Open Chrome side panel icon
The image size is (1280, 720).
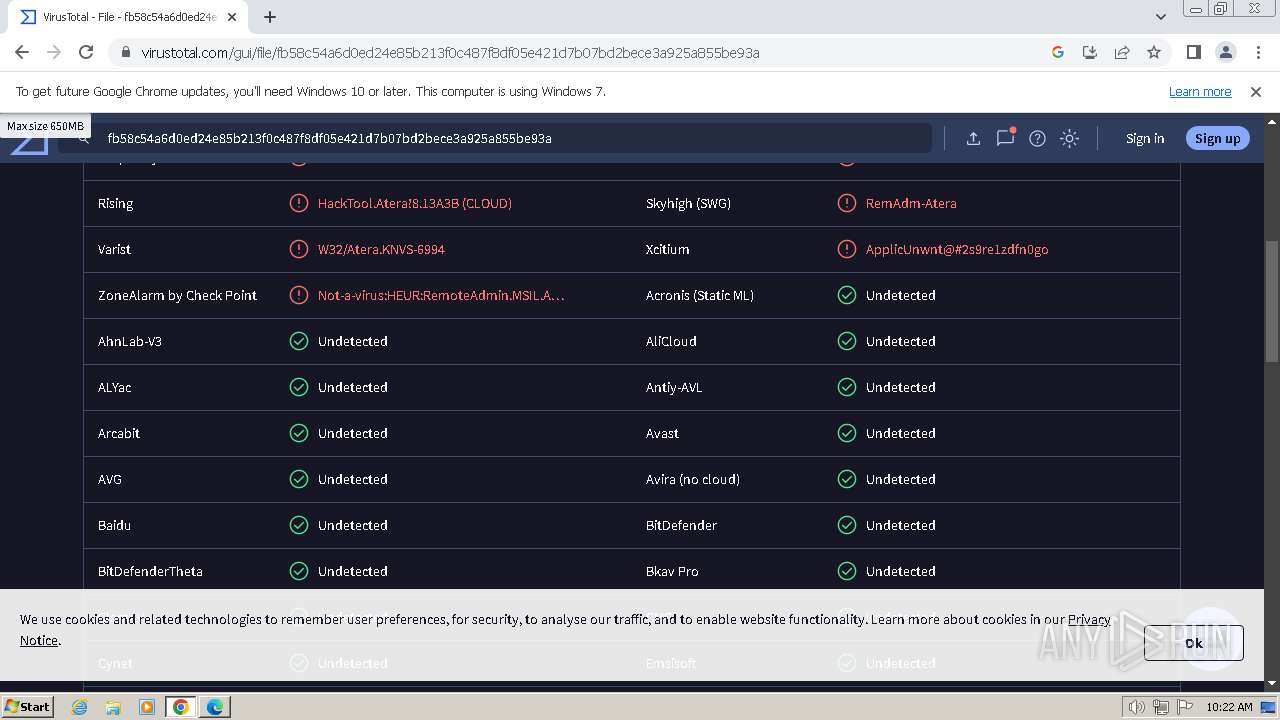pos(1194,52)
